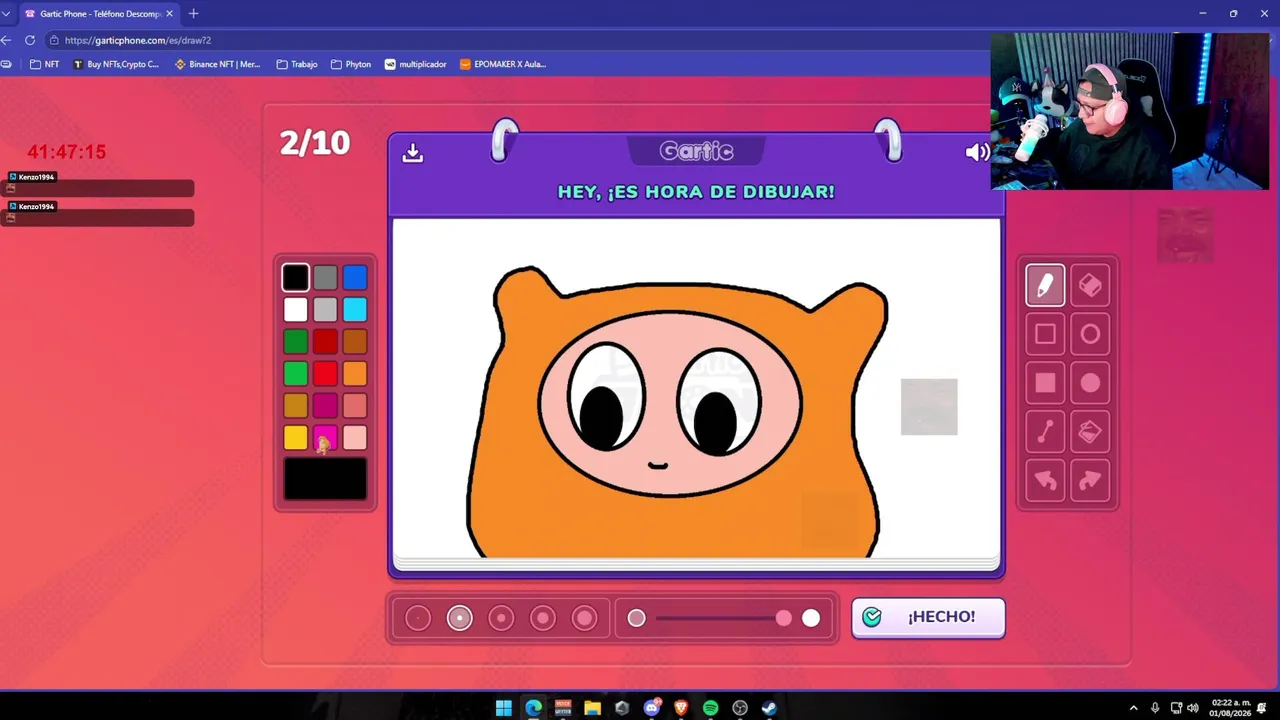This screenshot has height=720, width=1280.
Task: Click the ¡HECHO! button to finish
Action: (x=928, y=617)
